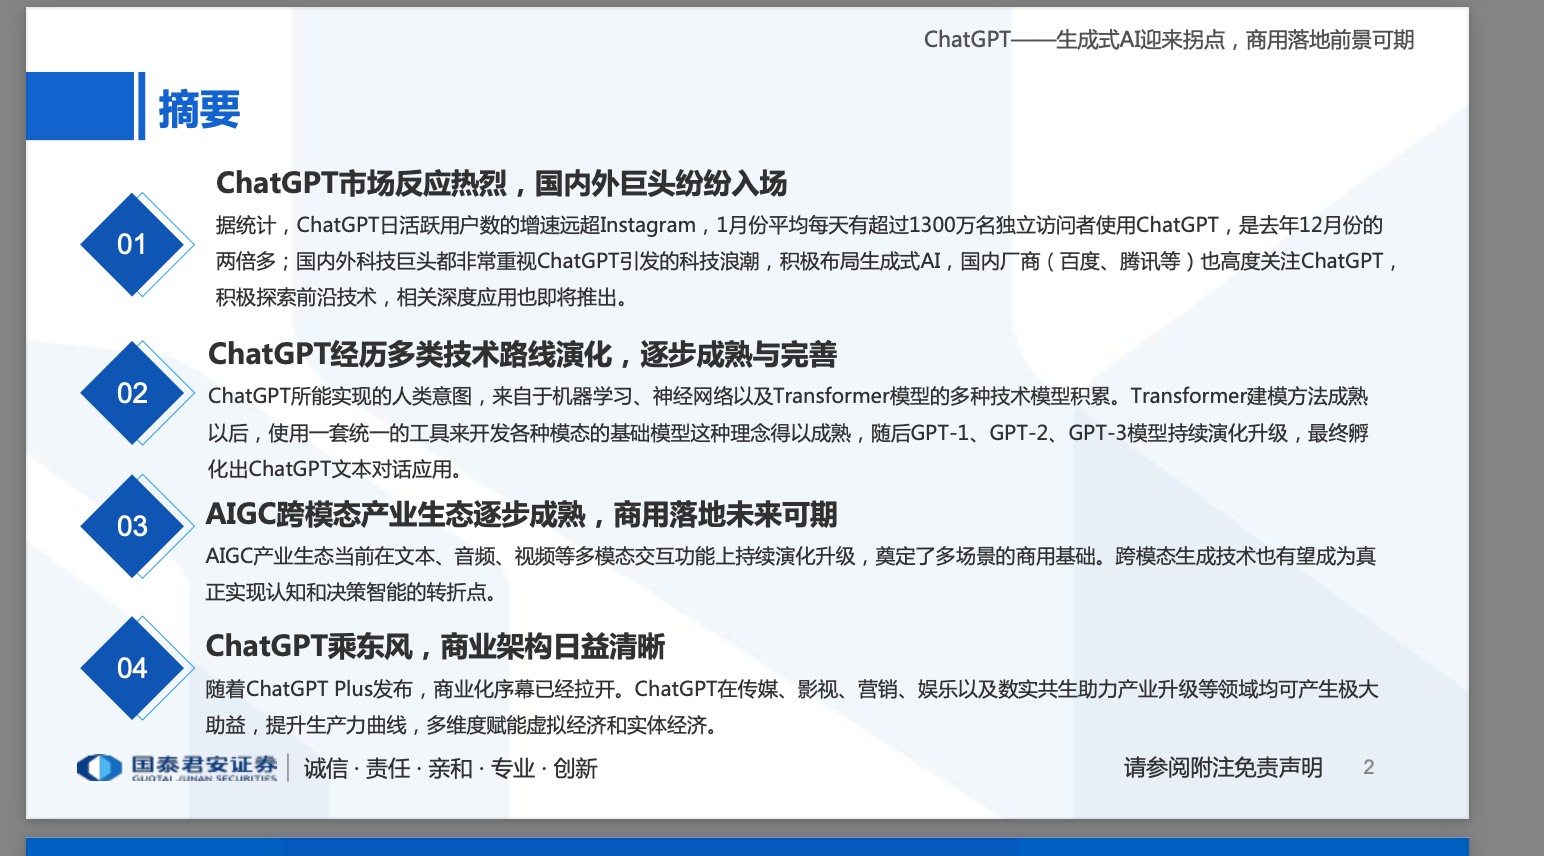The image size is (1544, 856).
Task: Click heading AIGC跨模态产业生态逐步成熟
Action: point(395,515)
